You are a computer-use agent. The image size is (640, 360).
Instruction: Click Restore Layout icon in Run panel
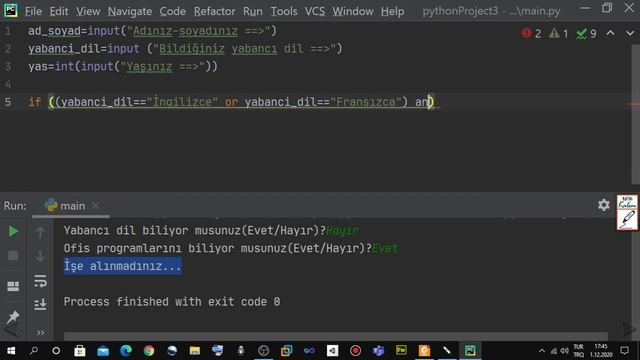click(13, 286)
